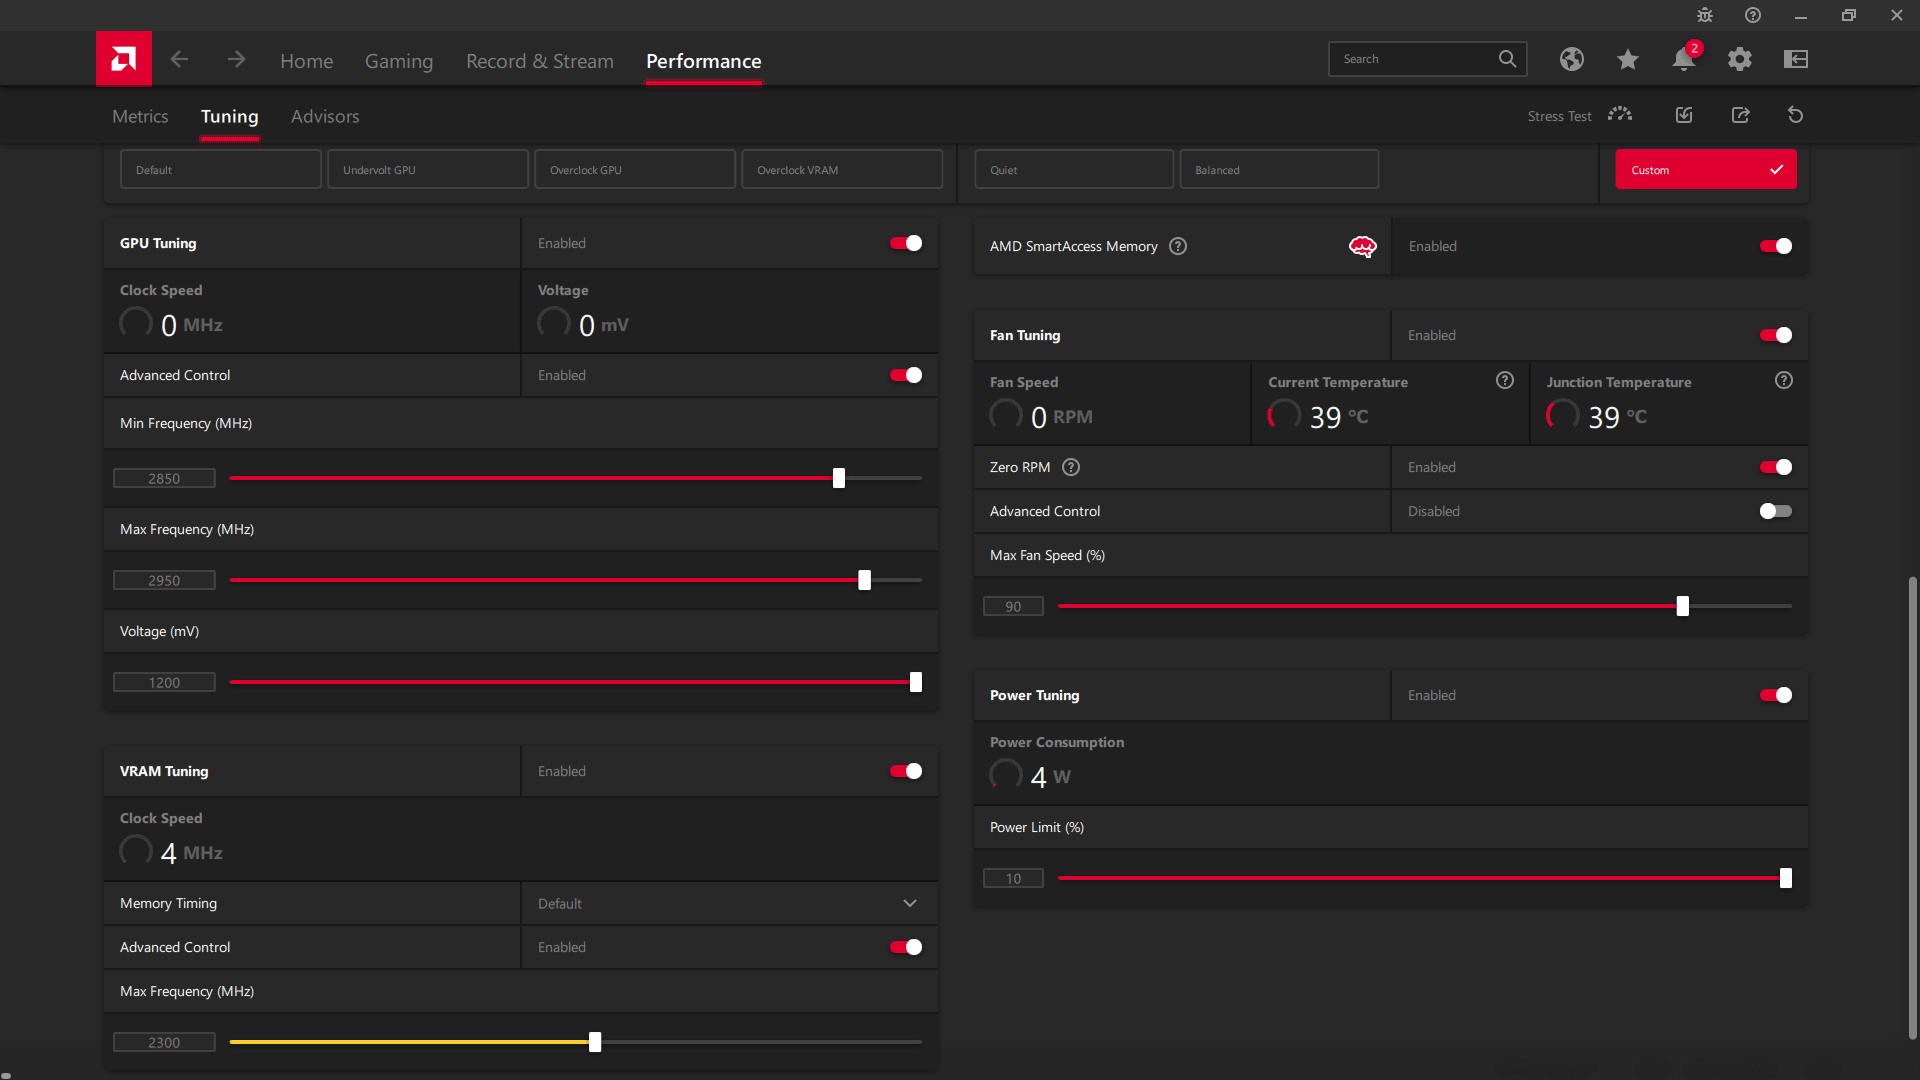Select the Performance tab
This screenshot has height=1080, width=1920.
click(x=704, y=61)
